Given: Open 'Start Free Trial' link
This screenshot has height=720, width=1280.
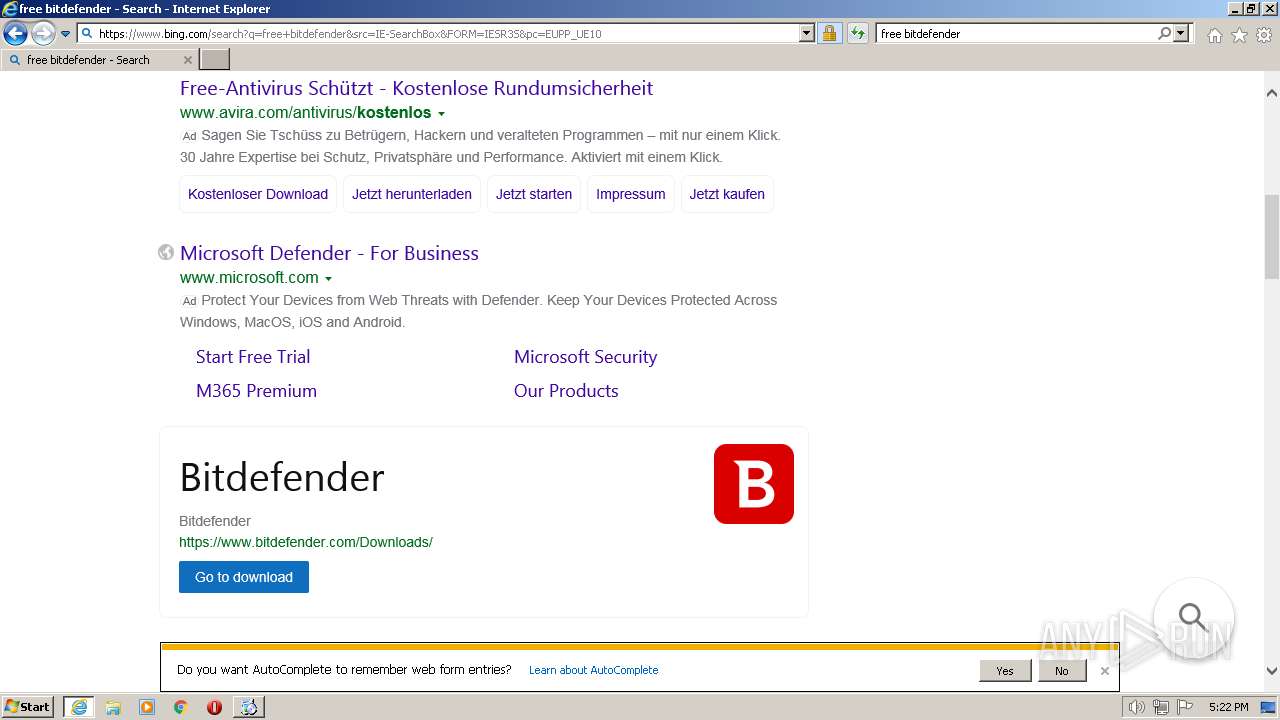Looking at the screenshot, I should tap(253, 357).
